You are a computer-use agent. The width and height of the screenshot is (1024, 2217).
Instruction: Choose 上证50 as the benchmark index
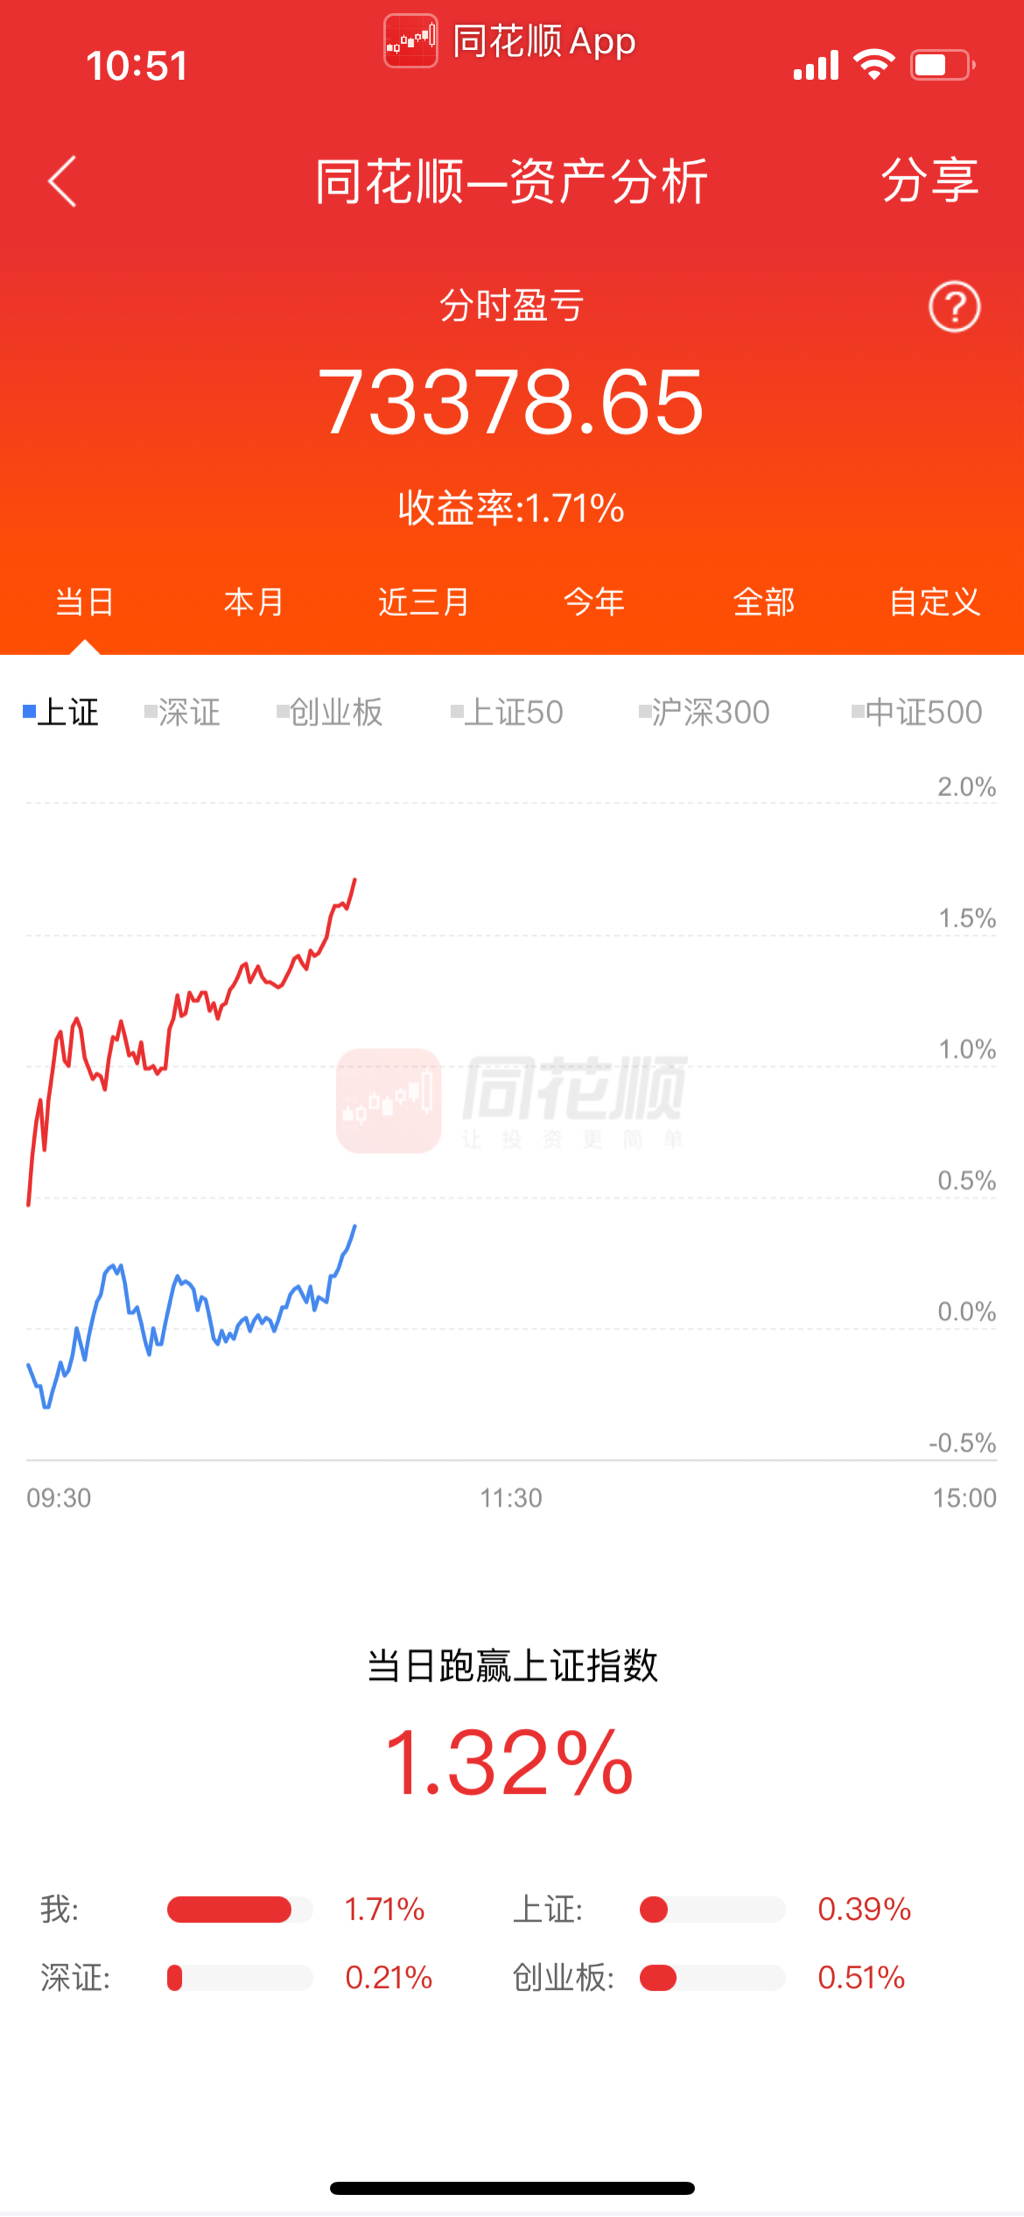pyautogui.click(x=508, y=712)
